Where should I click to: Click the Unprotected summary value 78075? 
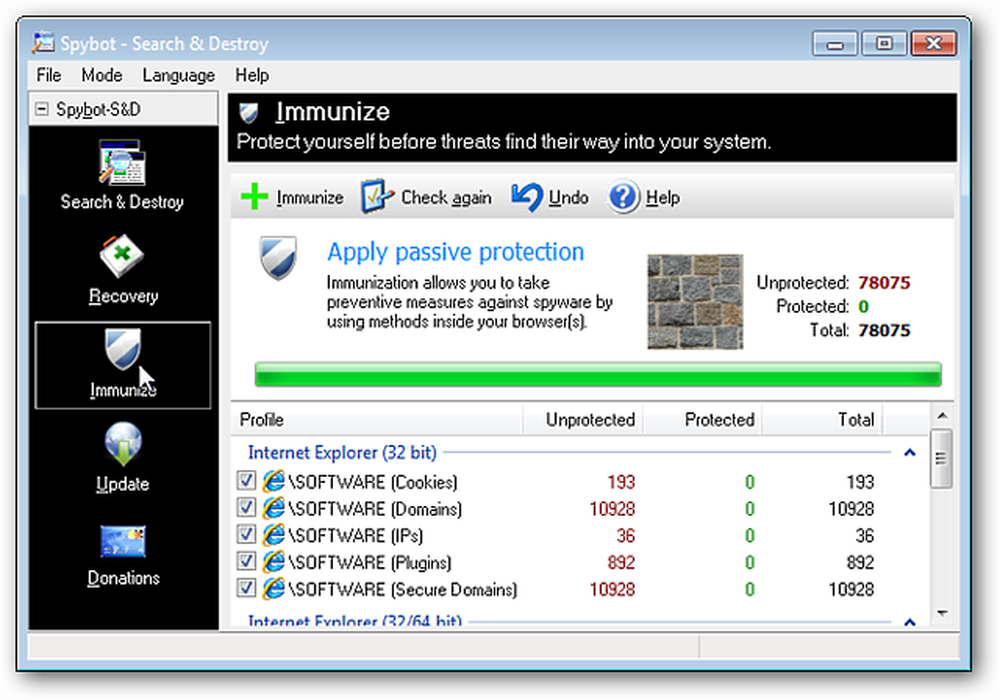[884, 282]
